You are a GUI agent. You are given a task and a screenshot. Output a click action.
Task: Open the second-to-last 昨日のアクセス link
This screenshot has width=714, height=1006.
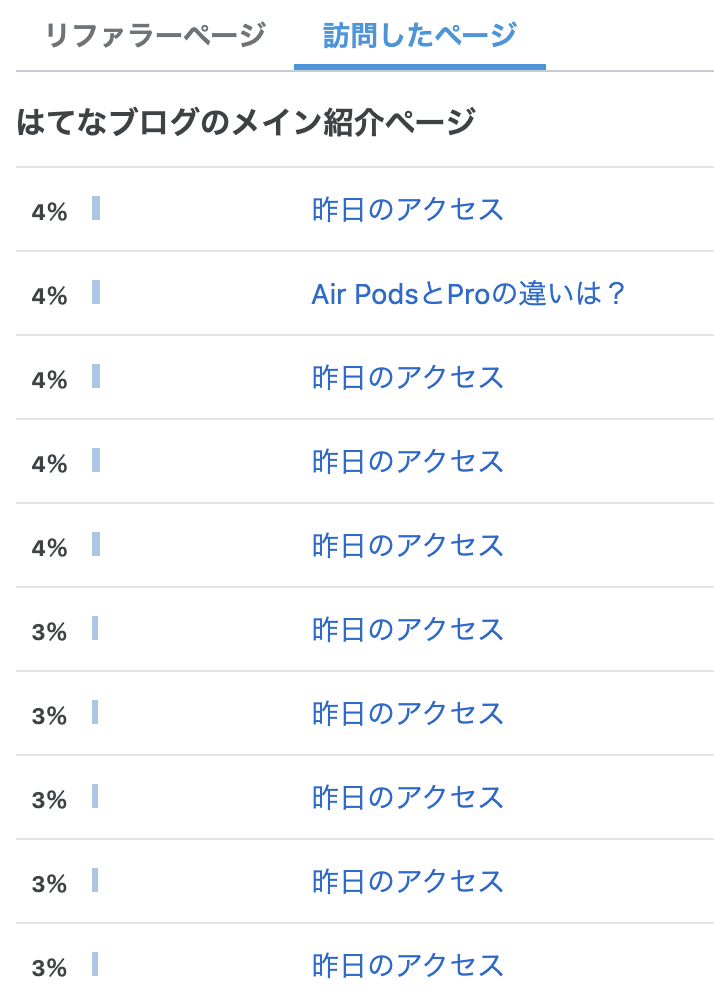coord(407,882)
